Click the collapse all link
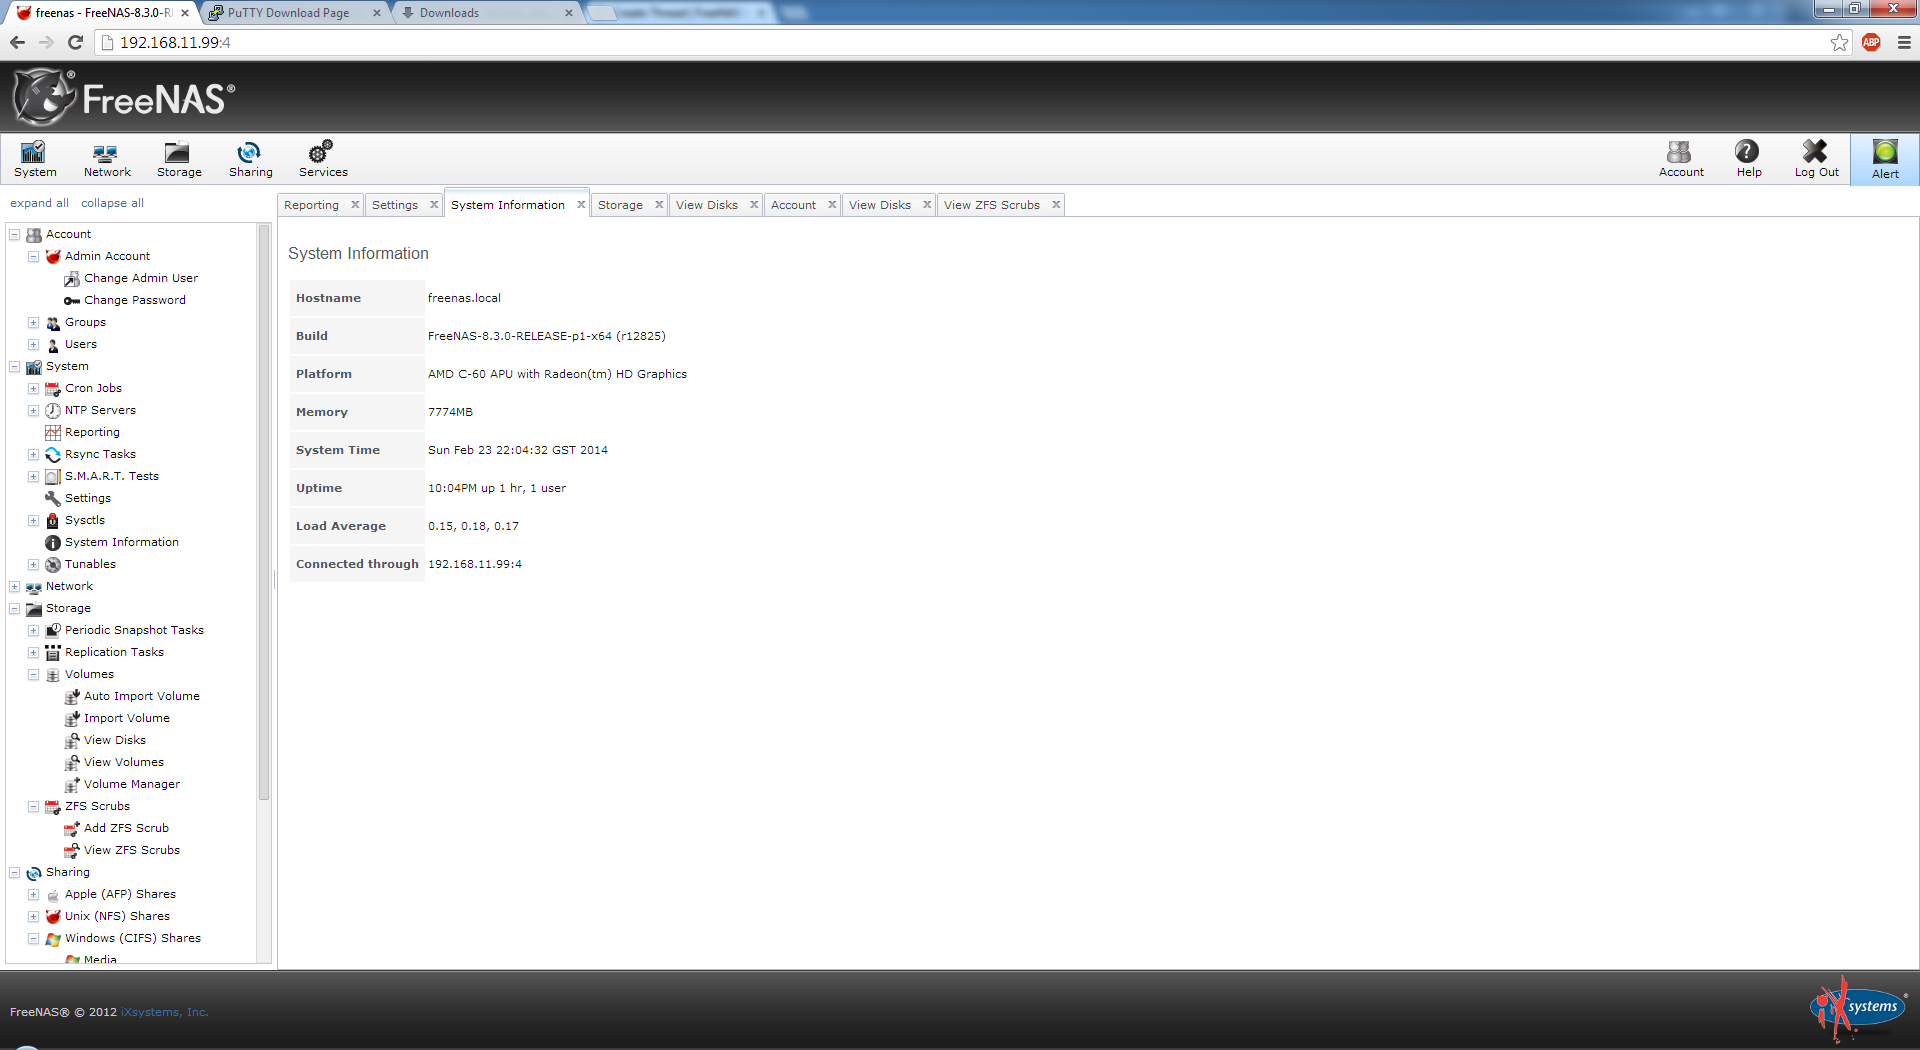This screenshot has height=1050, width=1920. point(112,203)
